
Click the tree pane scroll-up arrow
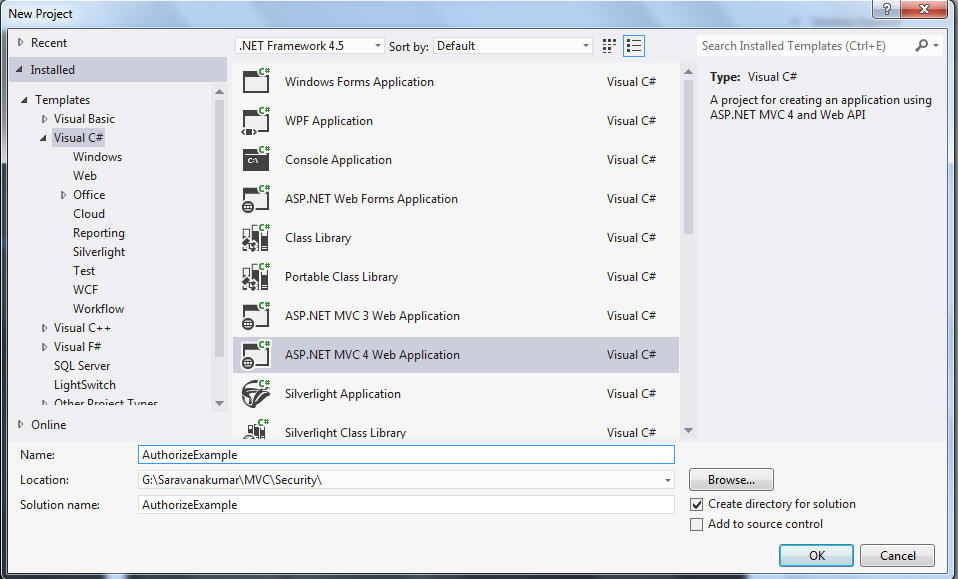click(219, 92)
